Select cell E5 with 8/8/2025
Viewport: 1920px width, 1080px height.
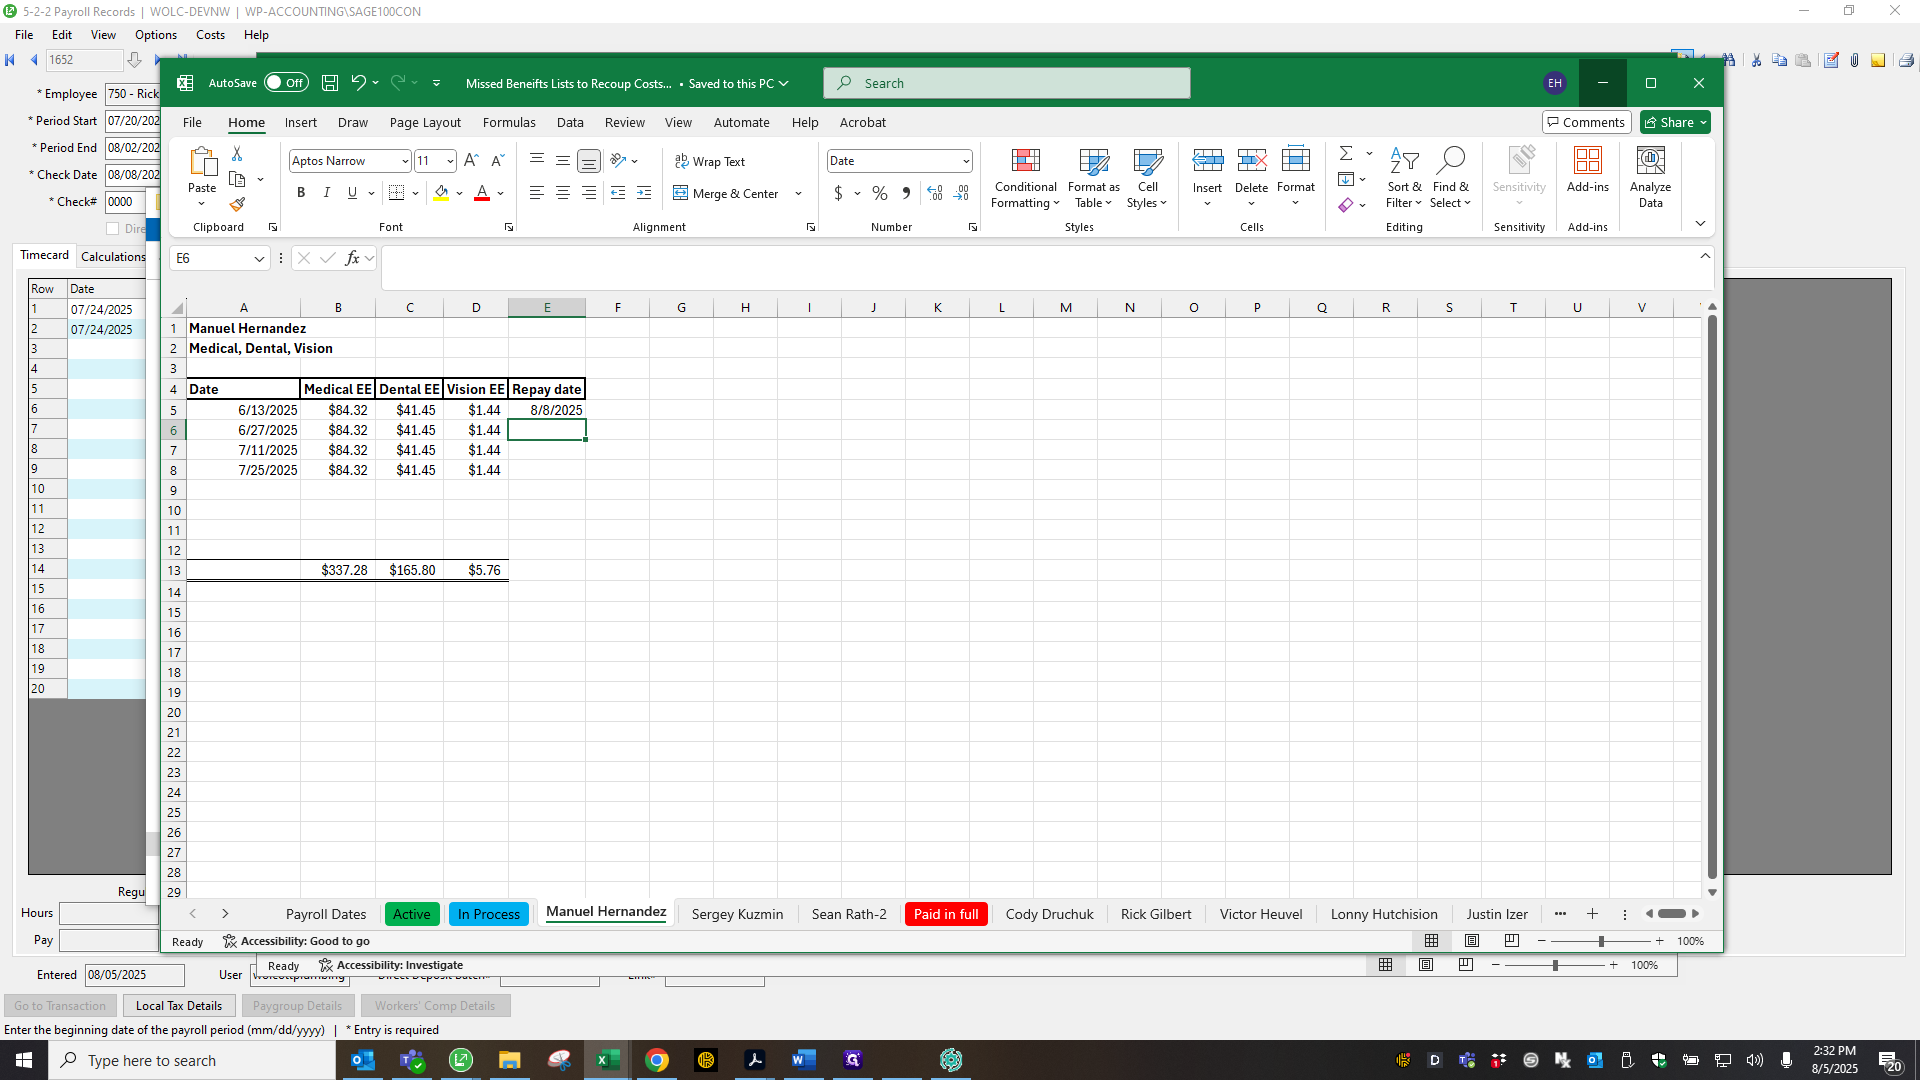coord(547,410)
